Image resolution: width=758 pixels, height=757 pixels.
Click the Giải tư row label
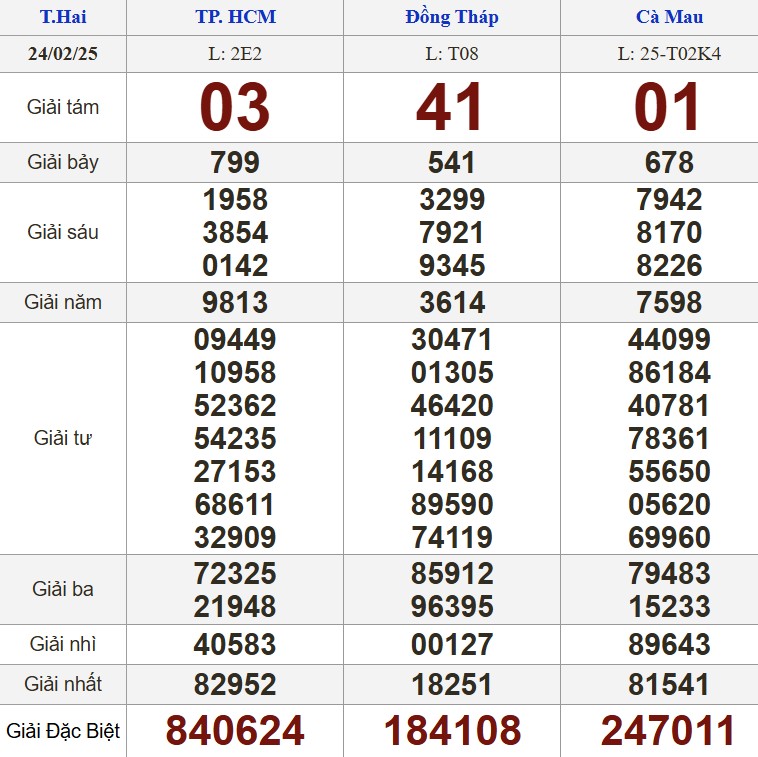62,438
